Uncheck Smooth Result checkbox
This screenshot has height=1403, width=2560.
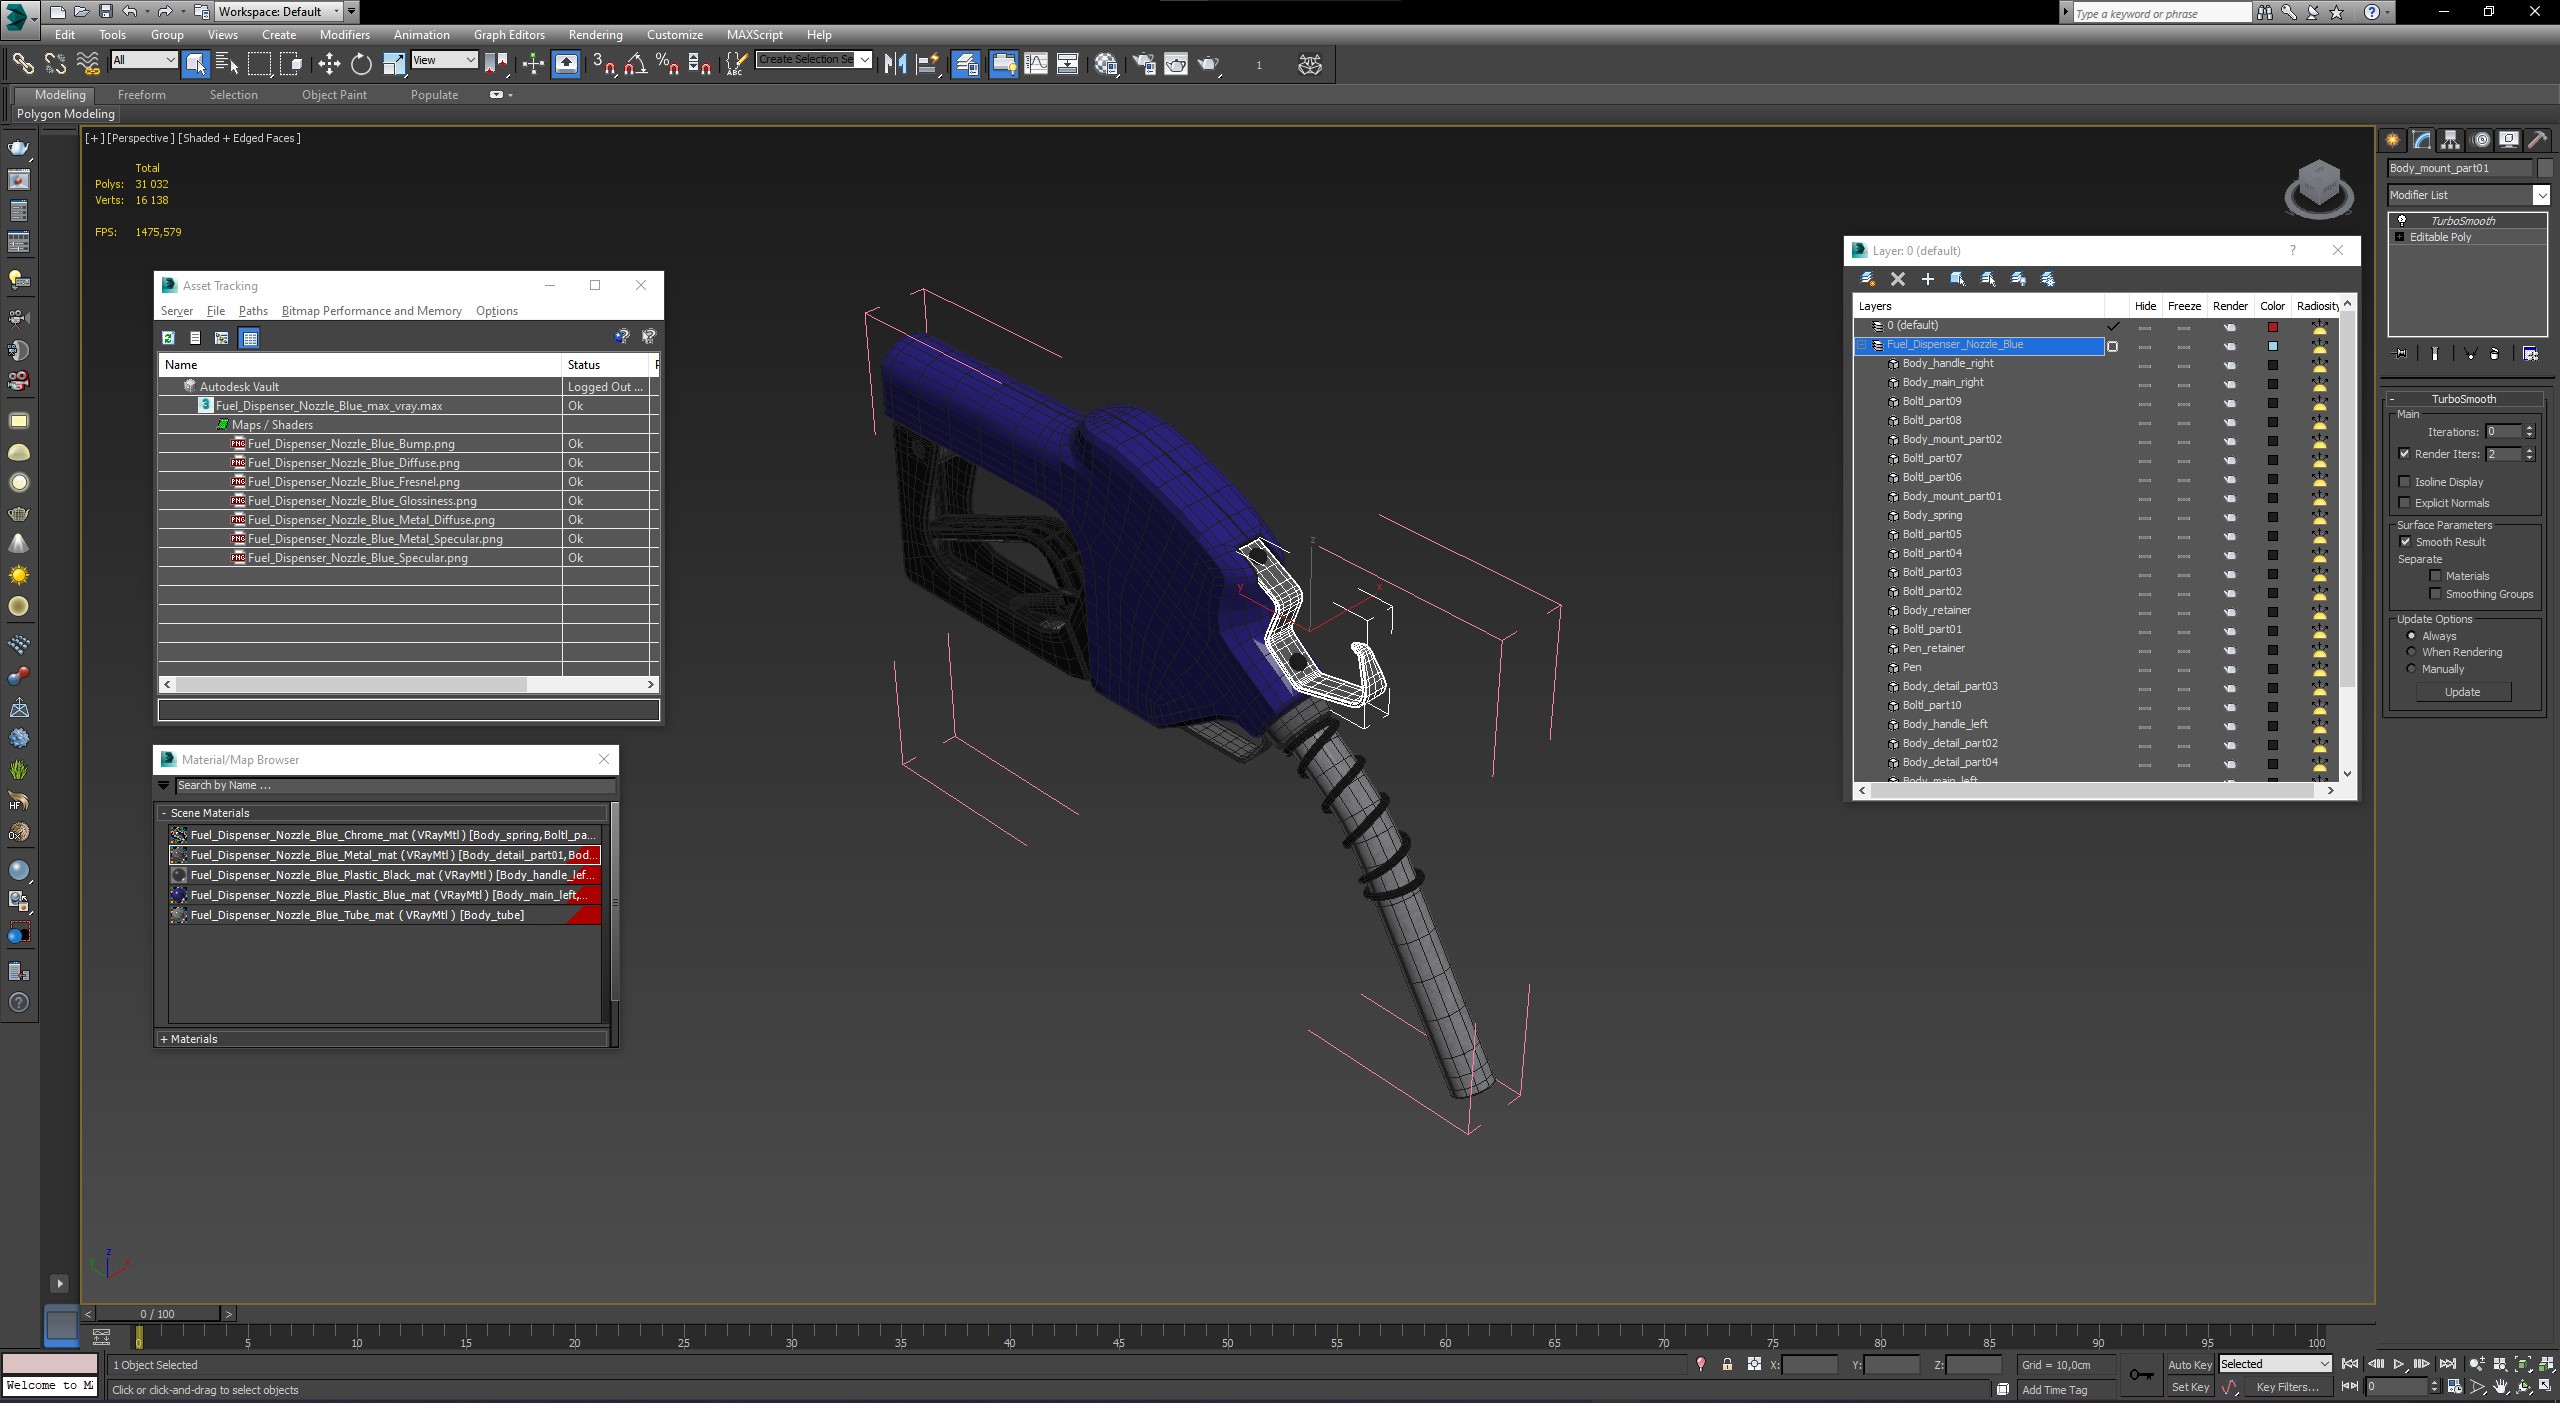2405,542
